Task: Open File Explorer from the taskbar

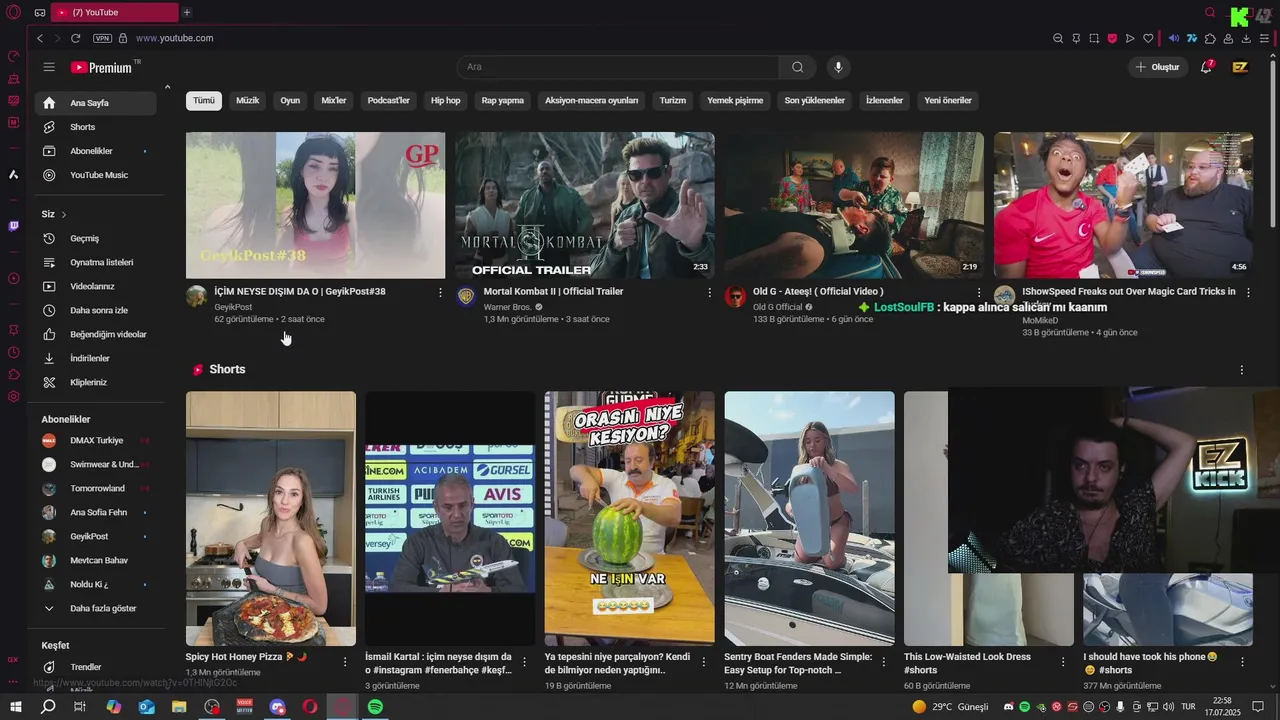Action: [x=179, y=707]
